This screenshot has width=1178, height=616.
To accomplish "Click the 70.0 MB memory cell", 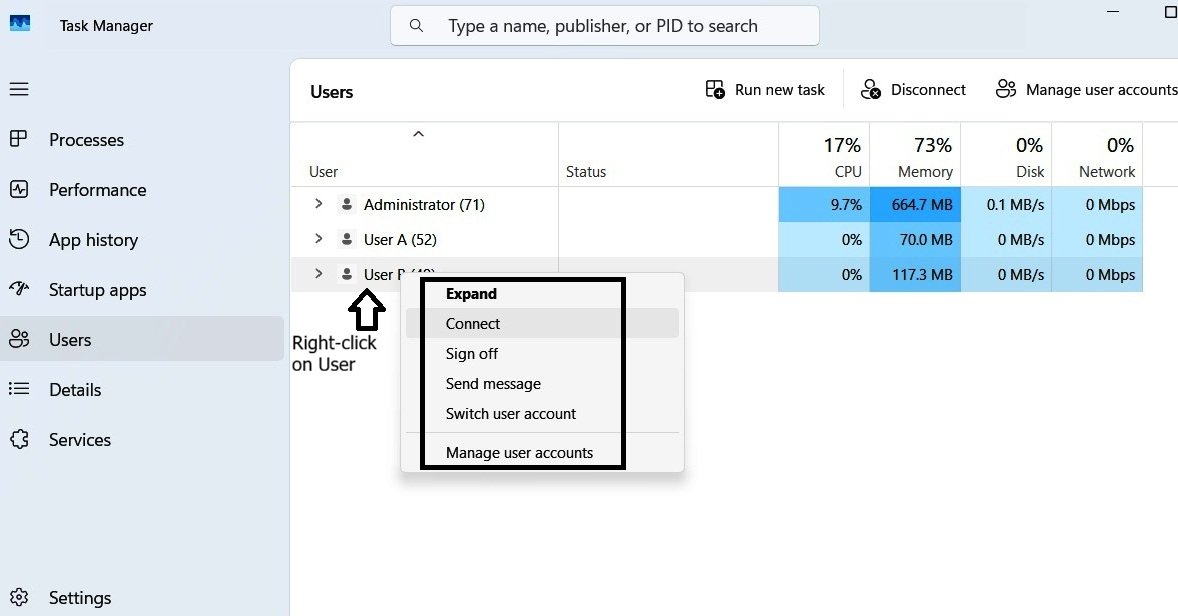I will coord(915,240).
